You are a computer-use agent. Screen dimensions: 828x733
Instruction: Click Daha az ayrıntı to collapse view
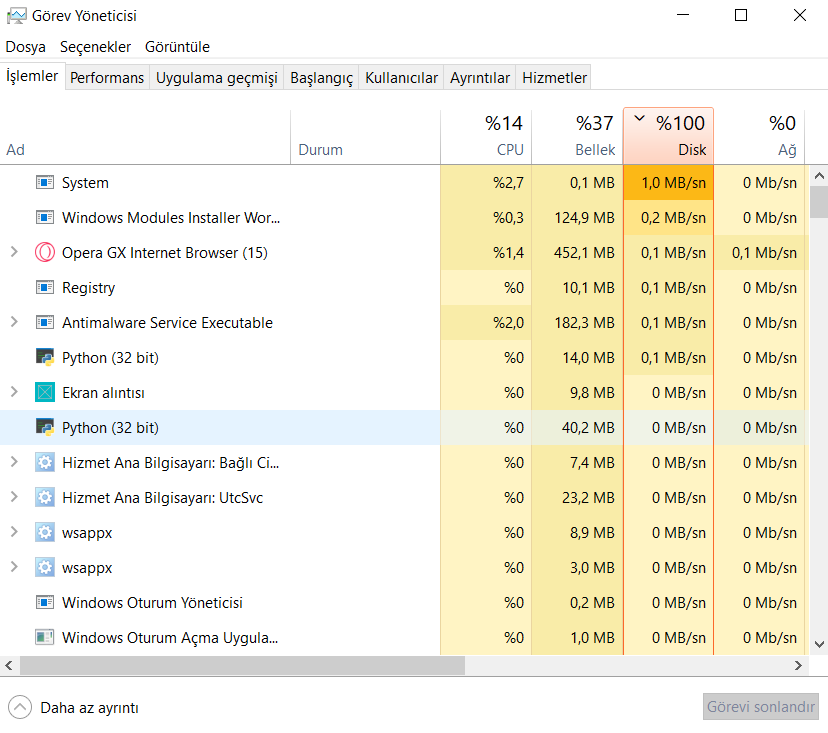point(89,708)
